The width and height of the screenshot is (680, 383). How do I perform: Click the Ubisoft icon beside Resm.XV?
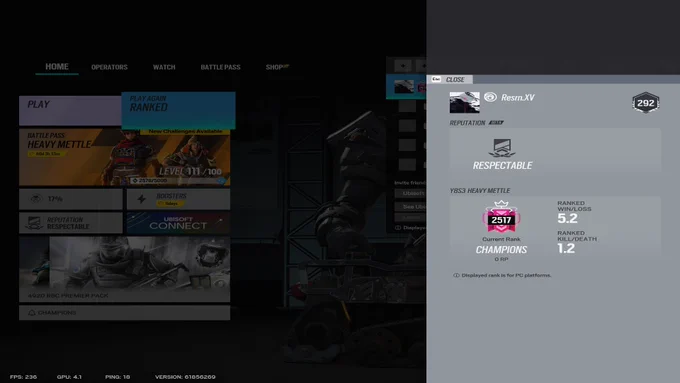coord(490,97)
